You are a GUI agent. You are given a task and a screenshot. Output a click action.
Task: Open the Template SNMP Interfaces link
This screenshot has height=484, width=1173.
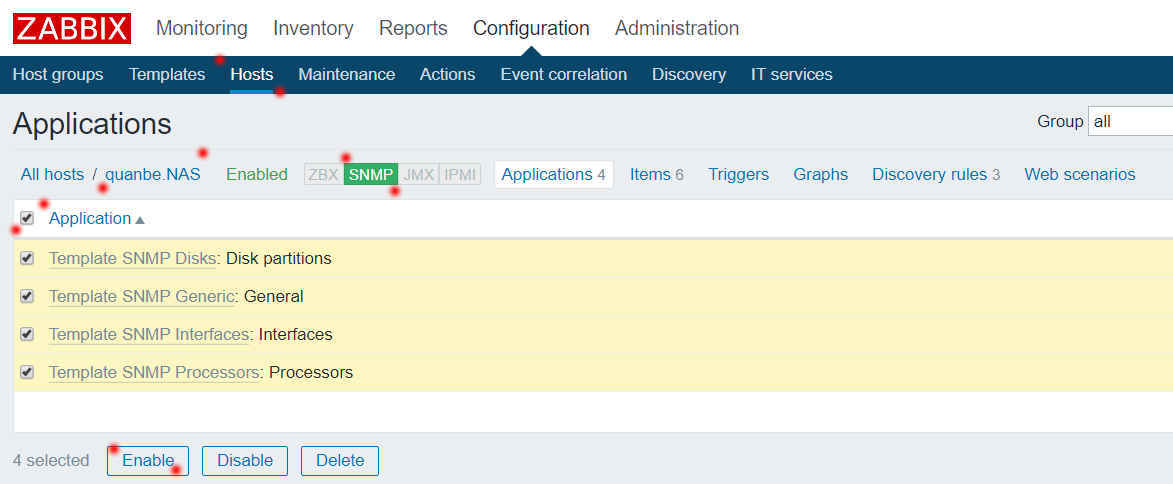pyautogui.click(x=148, y=334)
